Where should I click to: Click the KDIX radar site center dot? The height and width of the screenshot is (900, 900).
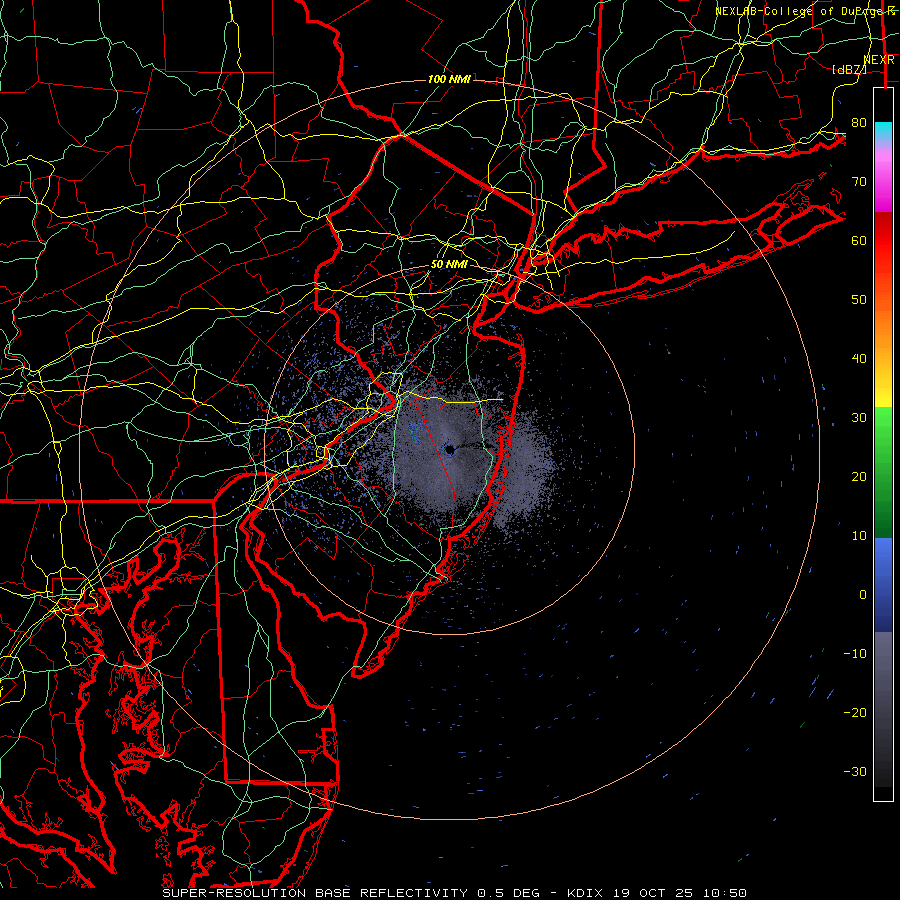pos(450,451)
